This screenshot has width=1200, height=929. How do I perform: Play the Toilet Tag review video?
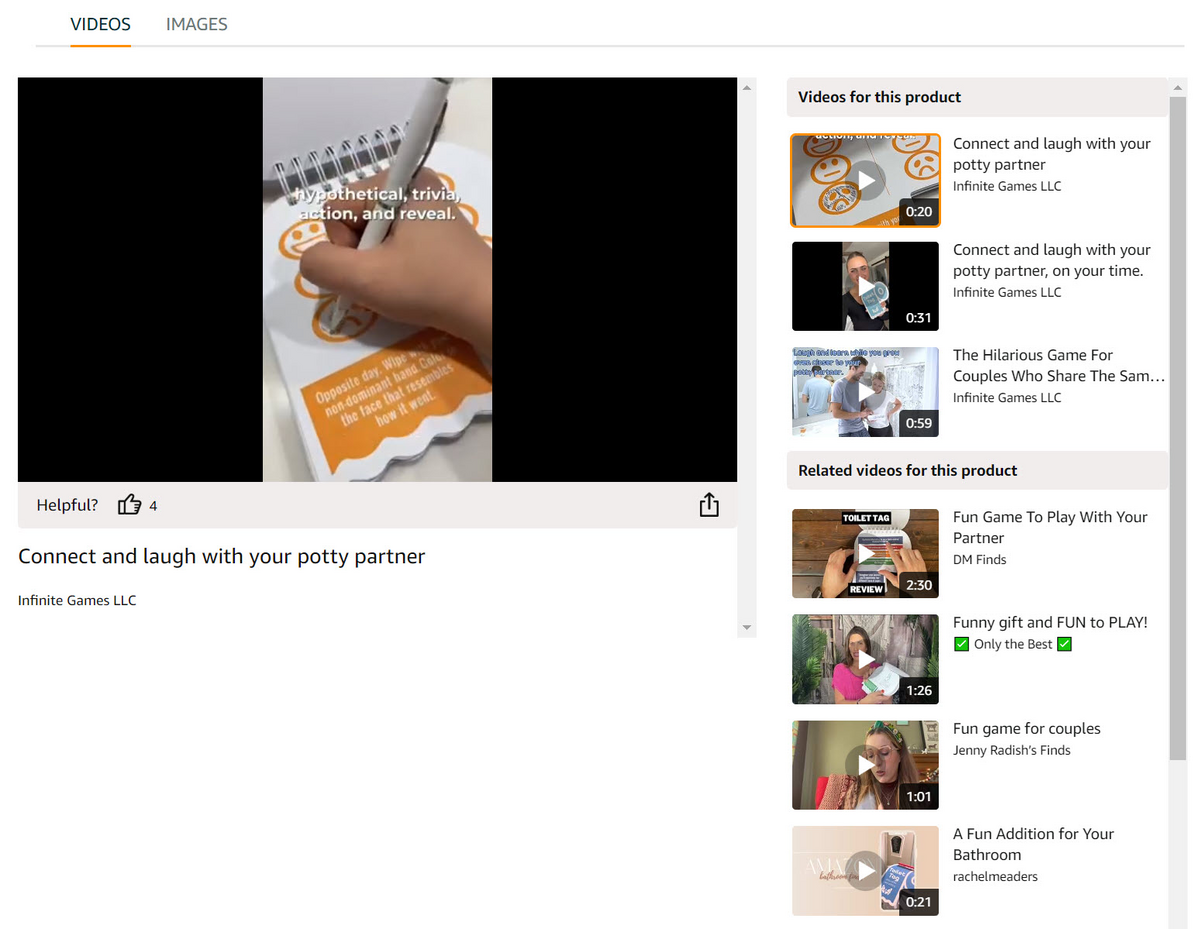click(x=865, y=554)
